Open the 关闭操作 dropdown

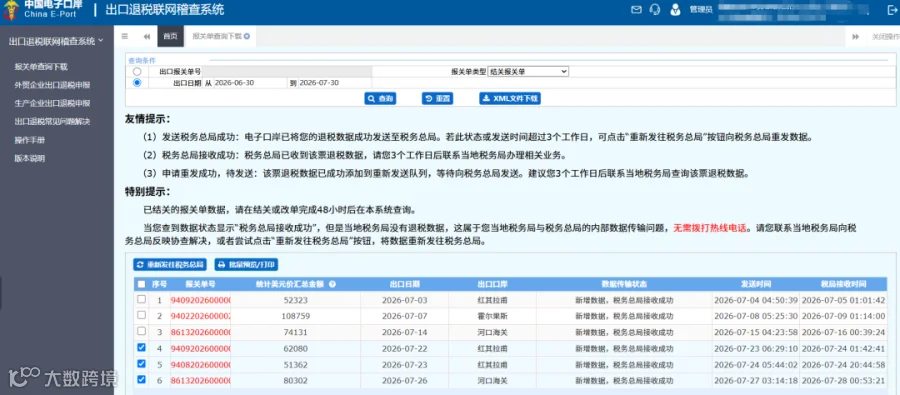[885, 36]
